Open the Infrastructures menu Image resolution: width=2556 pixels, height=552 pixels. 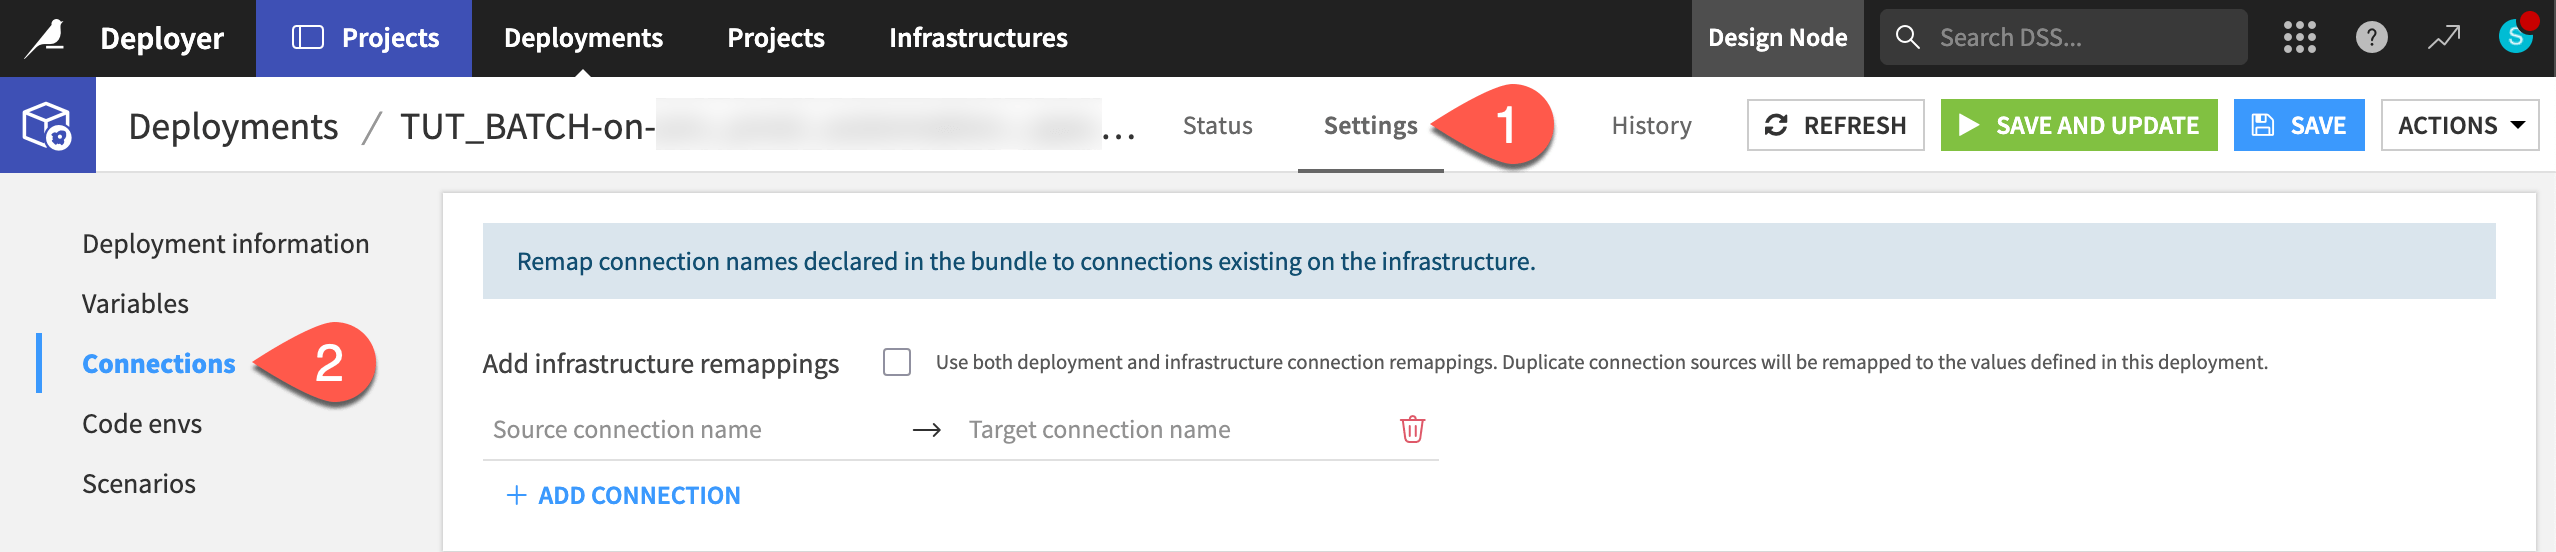point(978,38)
